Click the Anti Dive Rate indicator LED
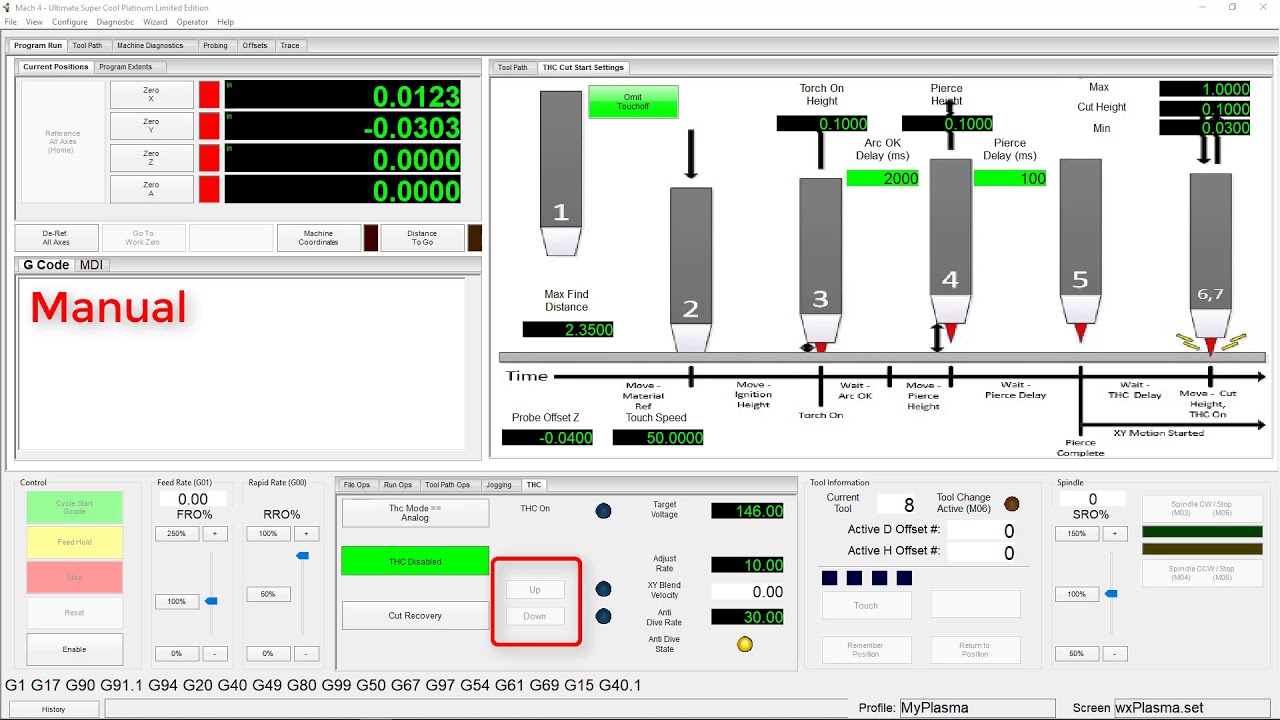1280x720 pixels. pos(603,616)
